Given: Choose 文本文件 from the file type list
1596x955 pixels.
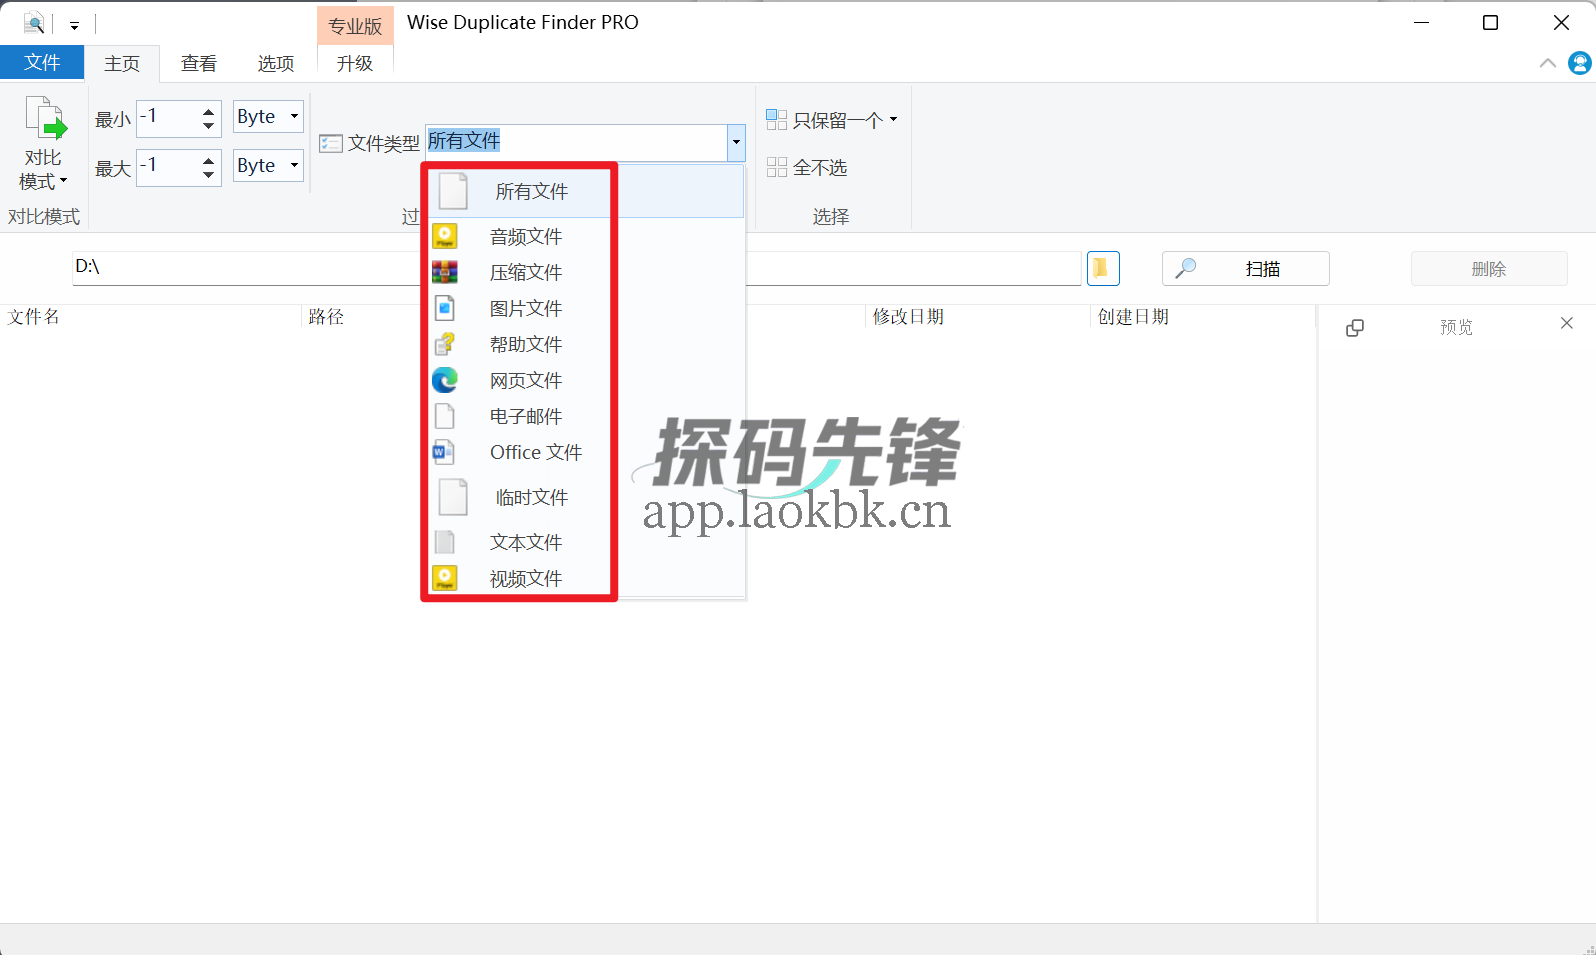Looking at the screenshot, I should click(x=587, y=542).
